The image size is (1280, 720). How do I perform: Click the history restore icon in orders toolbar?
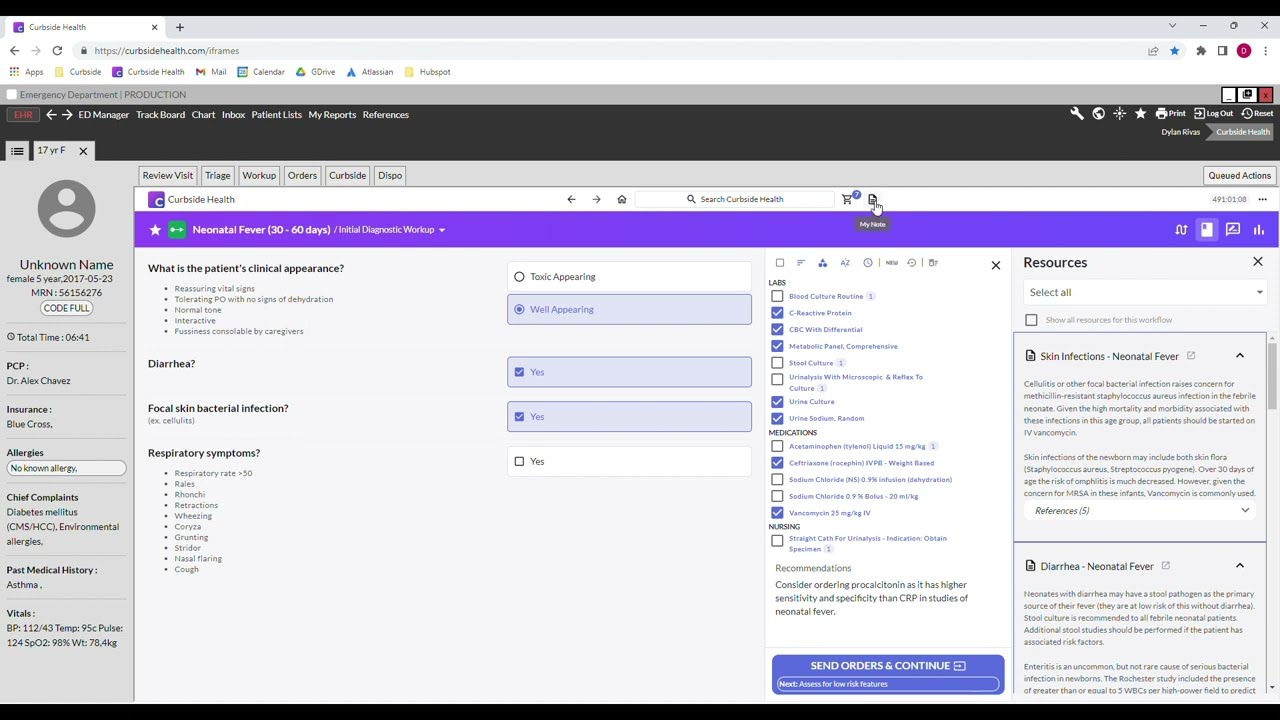point(912,263)
